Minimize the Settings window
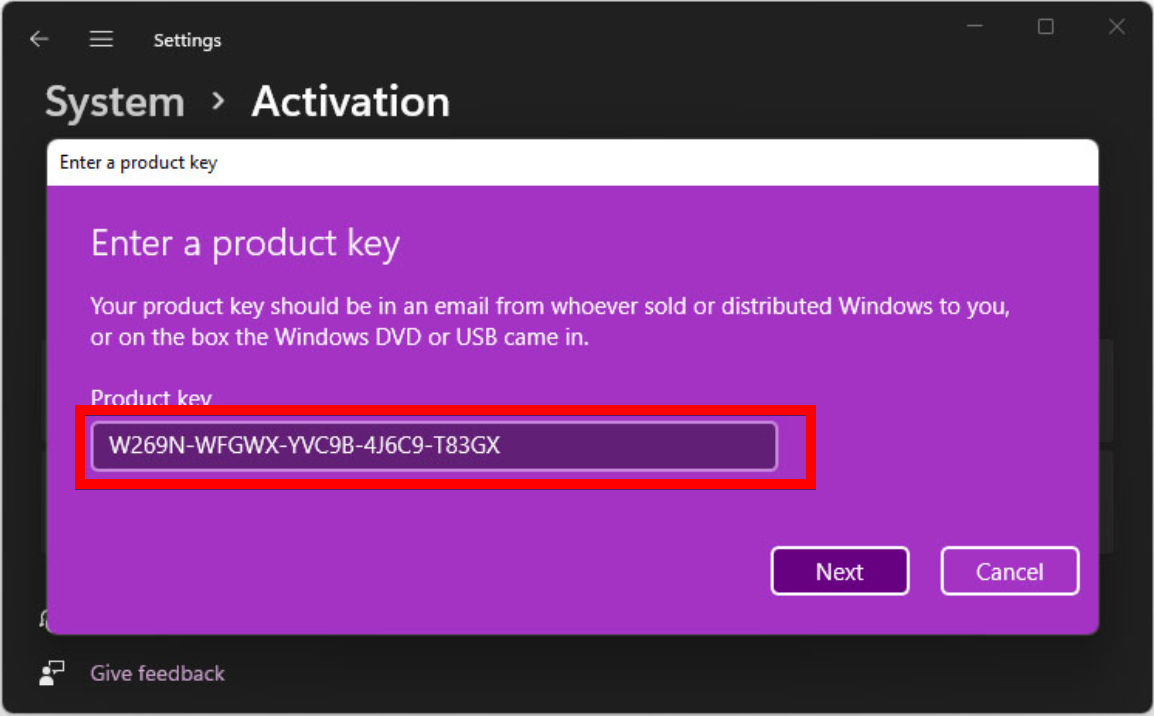The width and height of the screenshot is (1154, 716). [974, 27]
